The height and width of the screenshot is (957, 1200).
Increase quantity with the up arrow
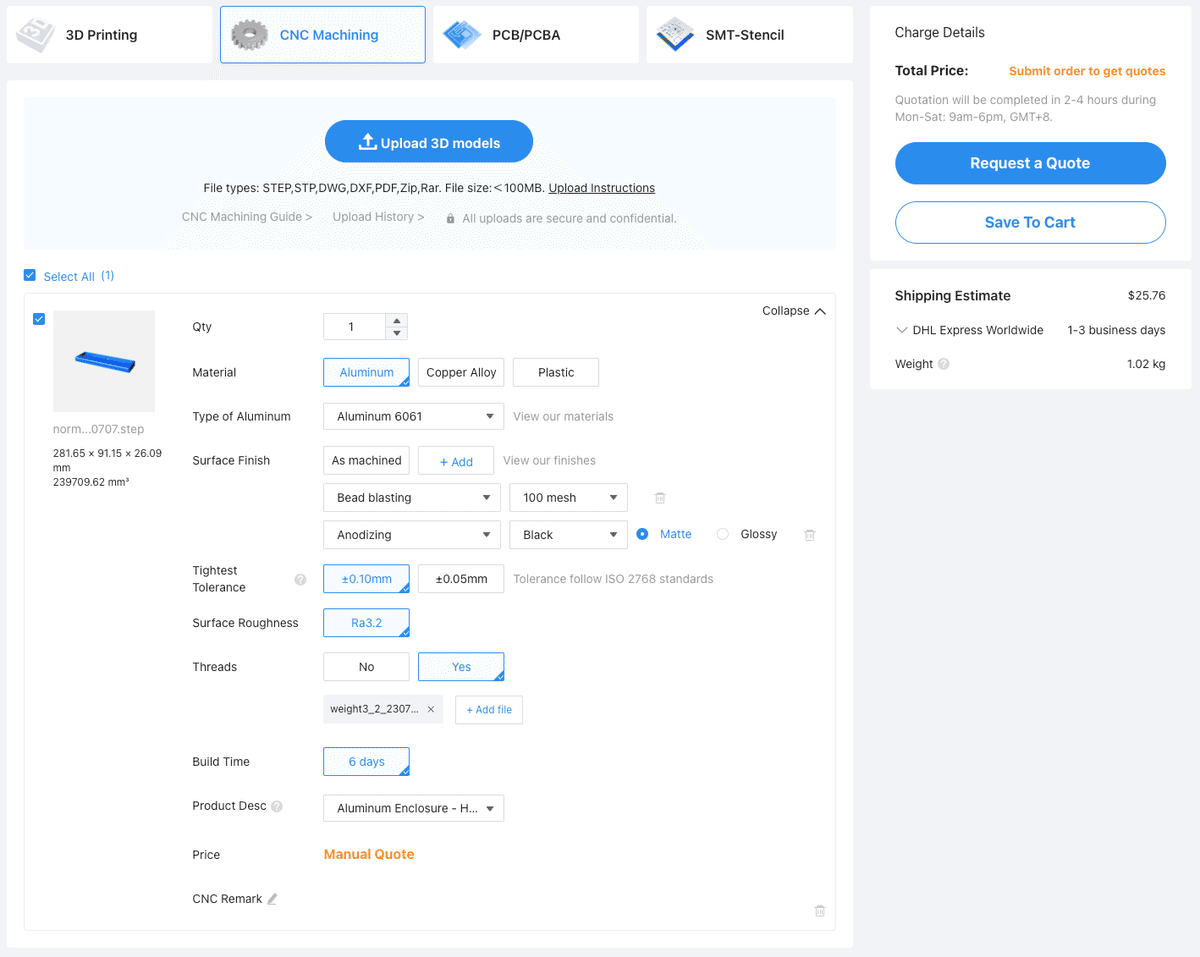pyautogui.click(x=397, y=320)
